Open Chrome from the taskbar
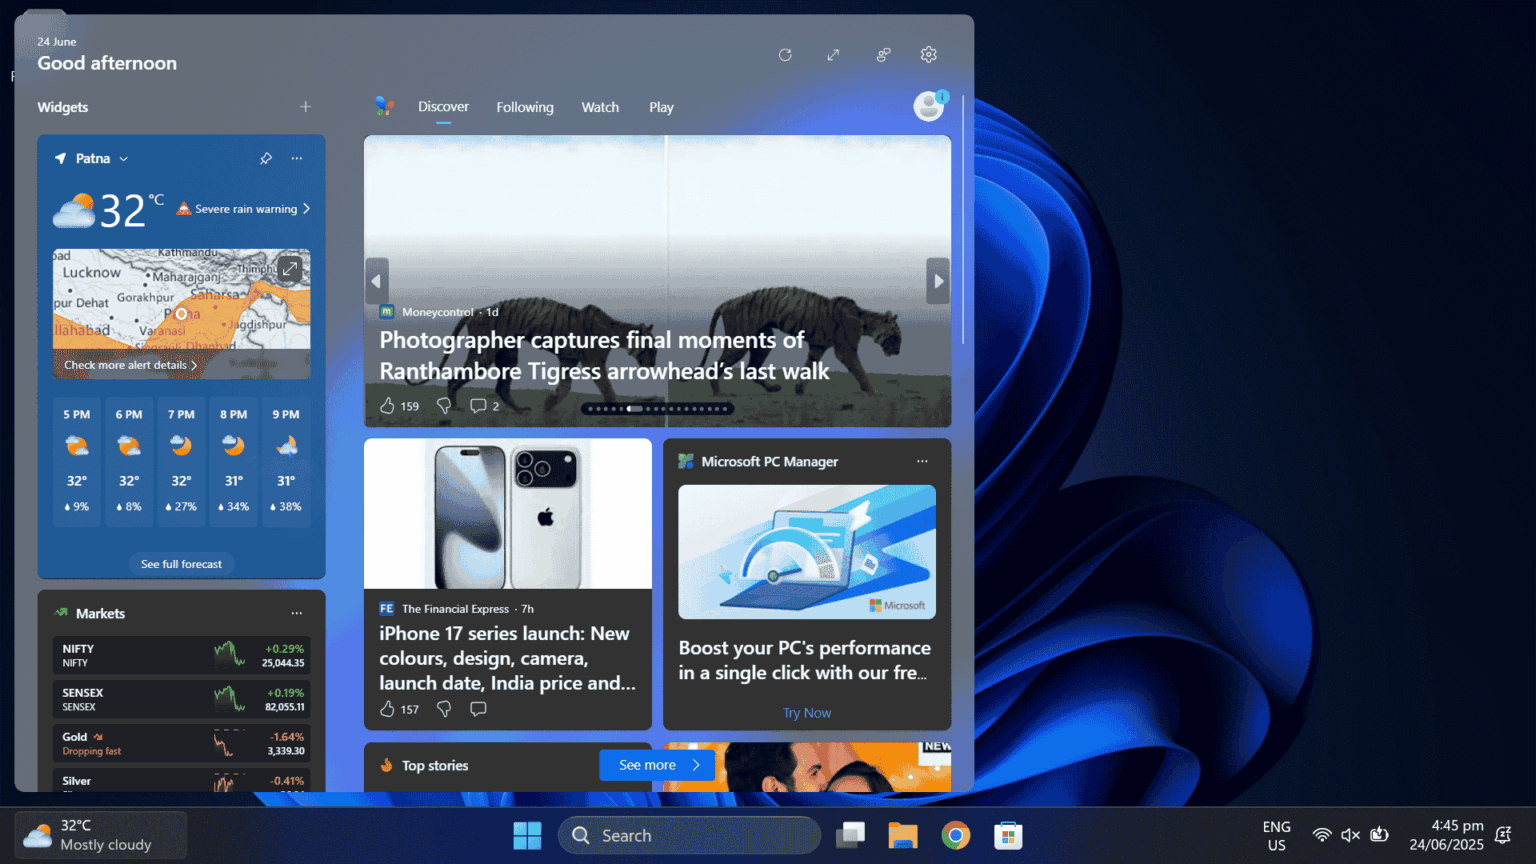1536x864 pixels. [955, 835]
